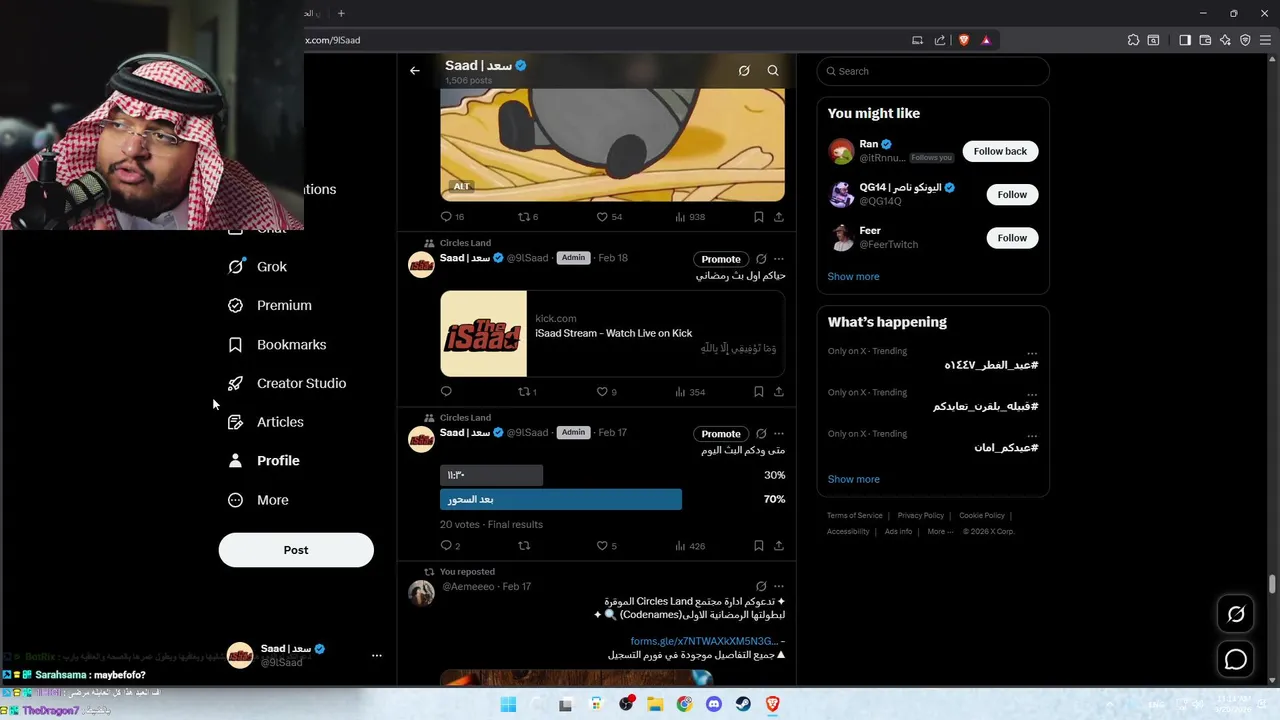
Task: Open Brave extensions puzzle icon
Action: 1133,40
